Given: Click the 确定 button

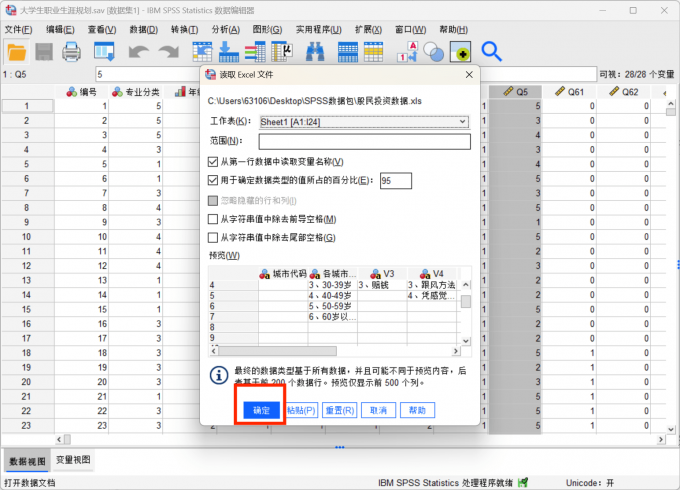Looking at the screenshot, I should (261, 410).
